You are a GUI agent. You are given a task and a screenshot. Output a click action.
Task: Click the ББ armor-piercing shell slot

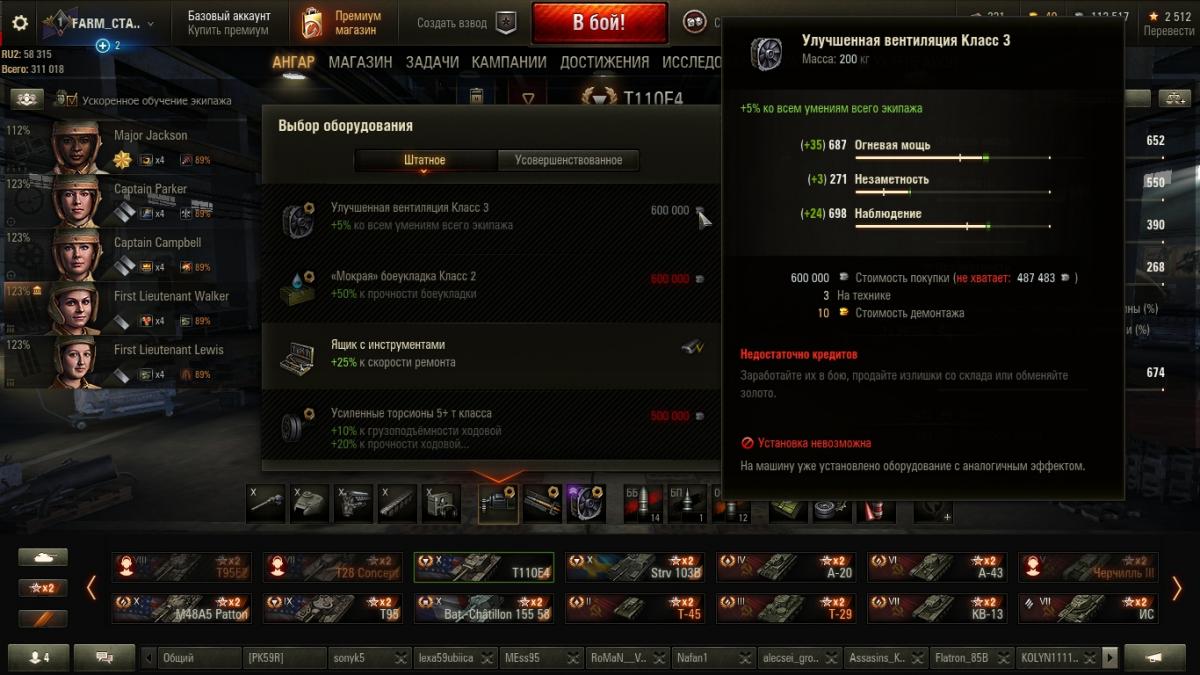(x=641, y=504)
